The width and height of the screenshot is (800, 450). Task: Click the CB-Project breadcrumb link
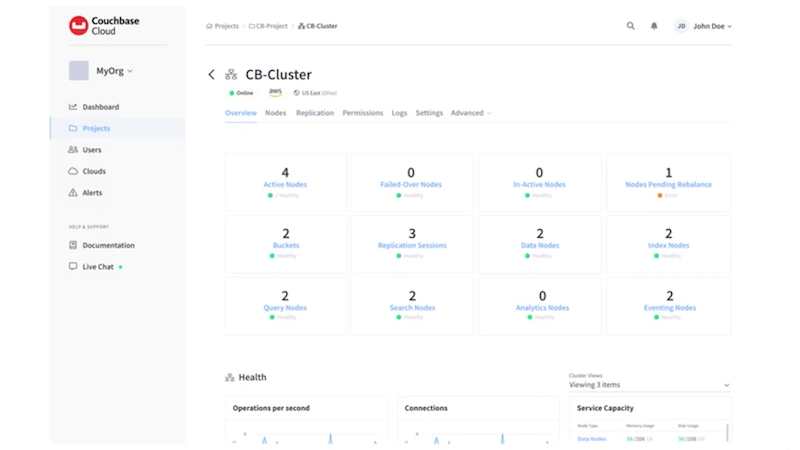[x=271, y=26]
